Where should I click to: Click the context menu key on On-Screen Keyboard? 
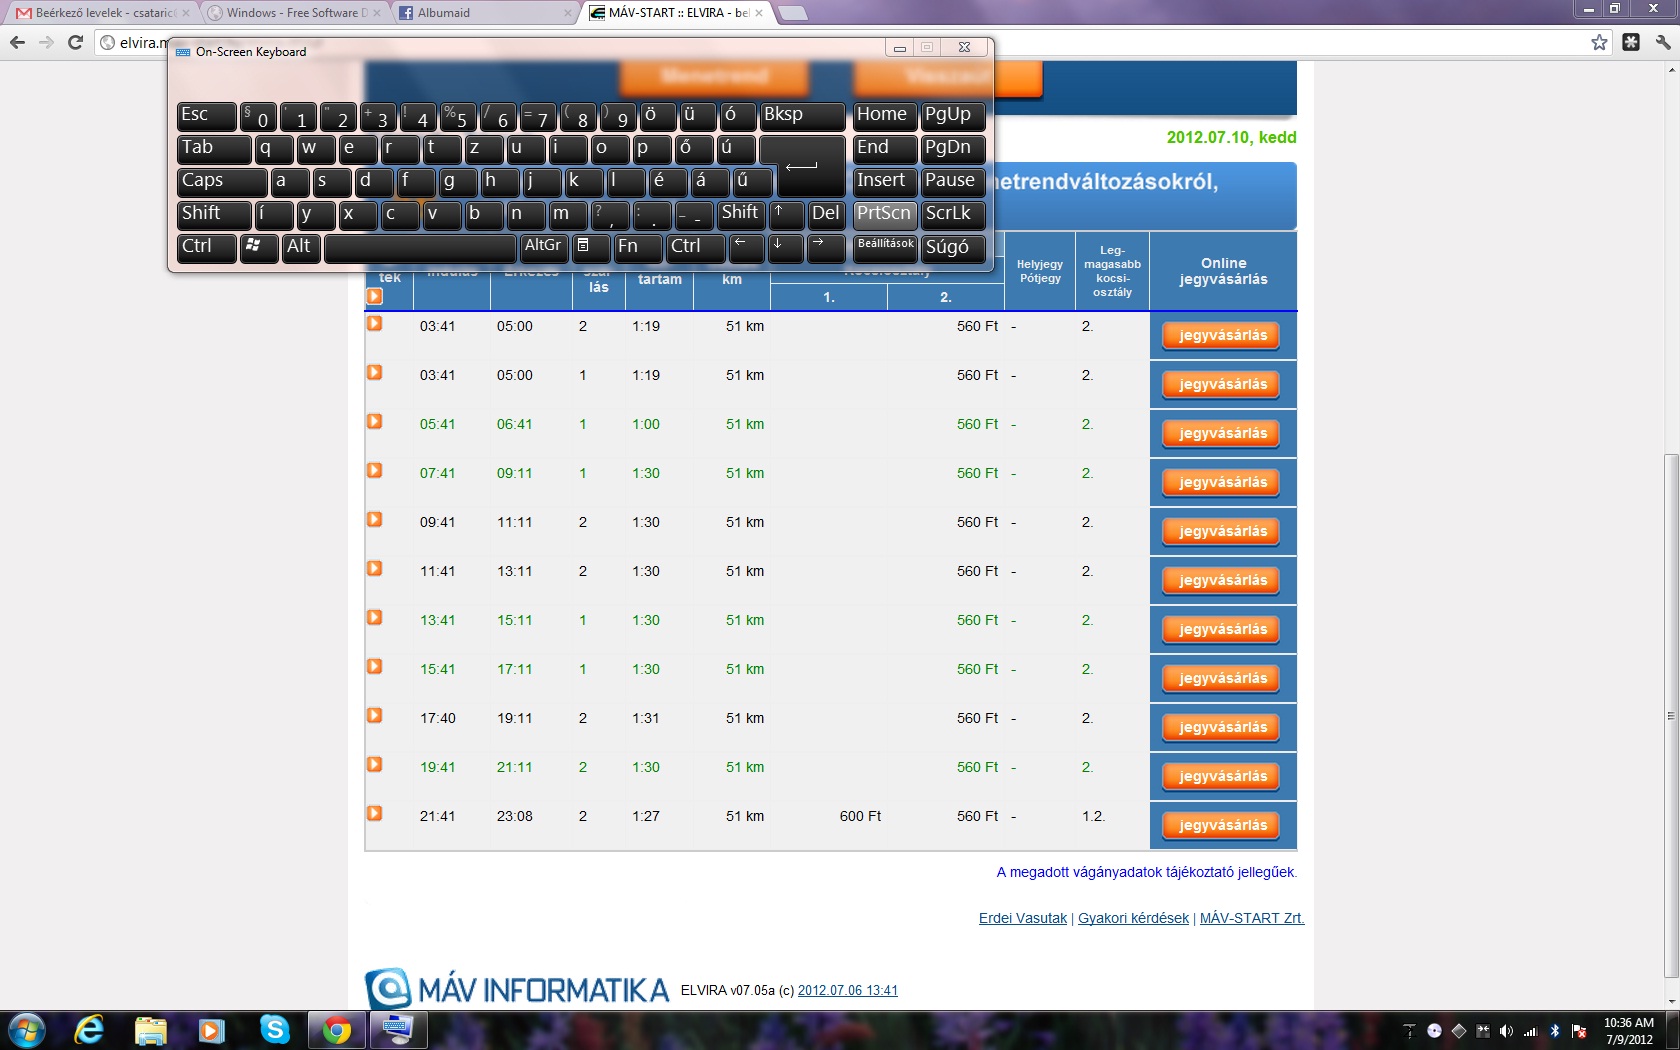[590, 247]
